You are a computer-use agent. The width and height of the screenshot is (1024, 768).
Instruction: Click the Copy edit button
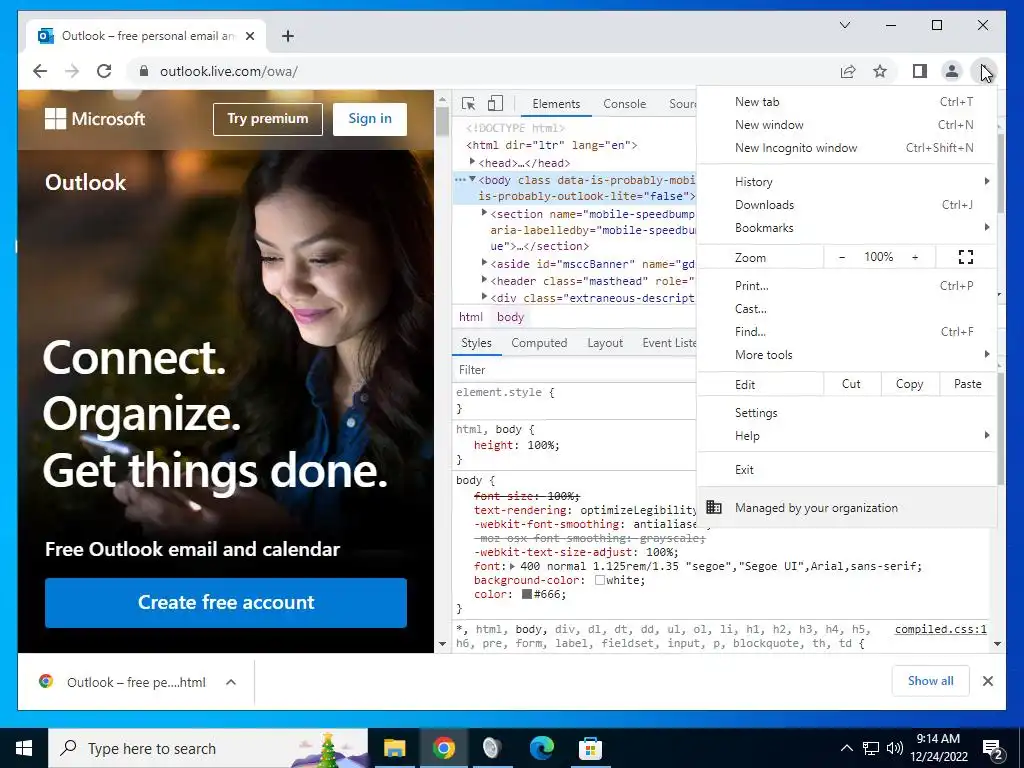[910, 384]
